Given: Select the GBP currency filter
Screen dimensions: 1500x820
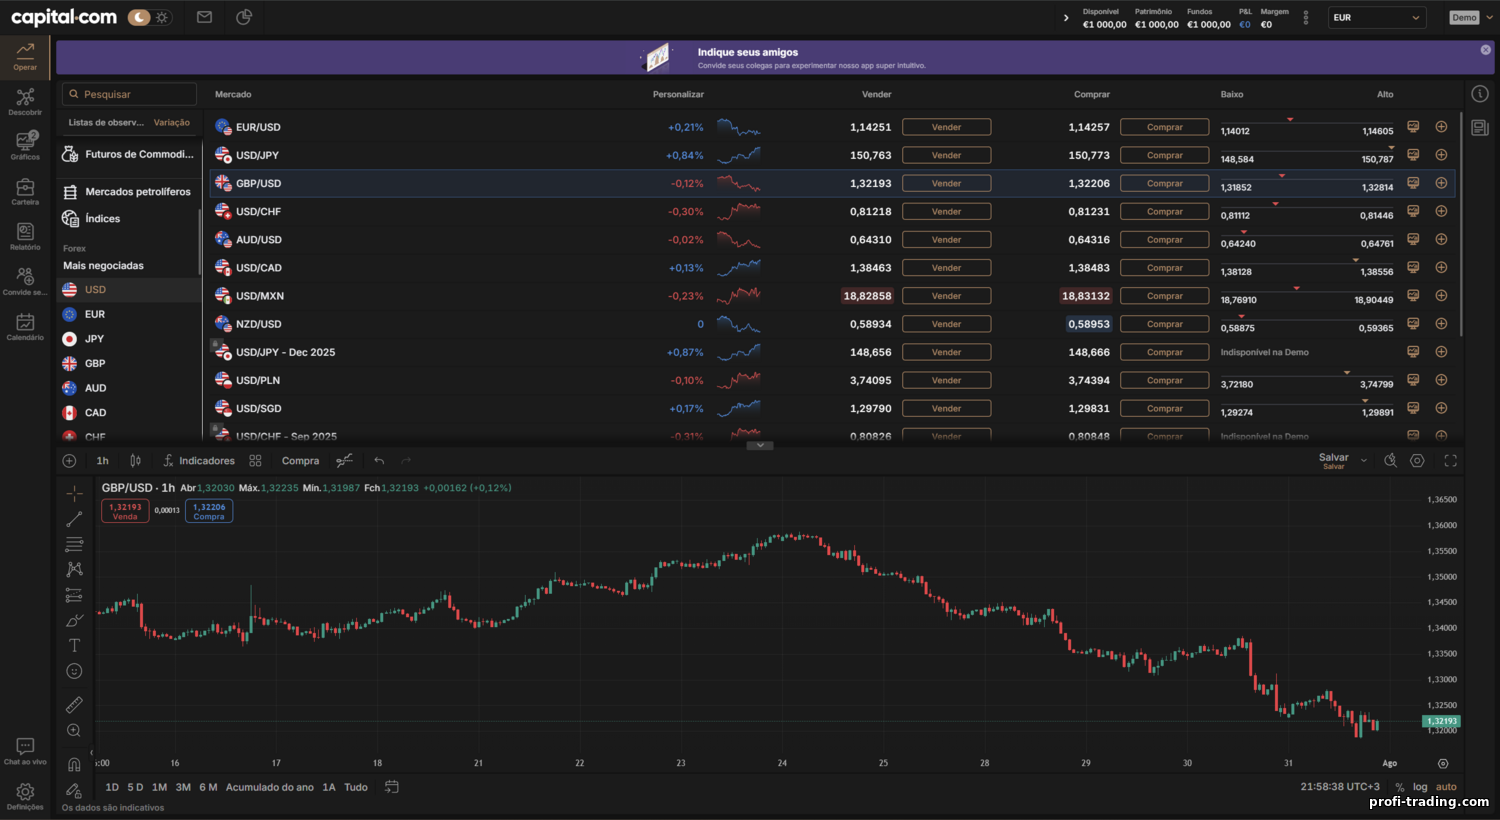Looking at the screenshot, I should point(95,363).
